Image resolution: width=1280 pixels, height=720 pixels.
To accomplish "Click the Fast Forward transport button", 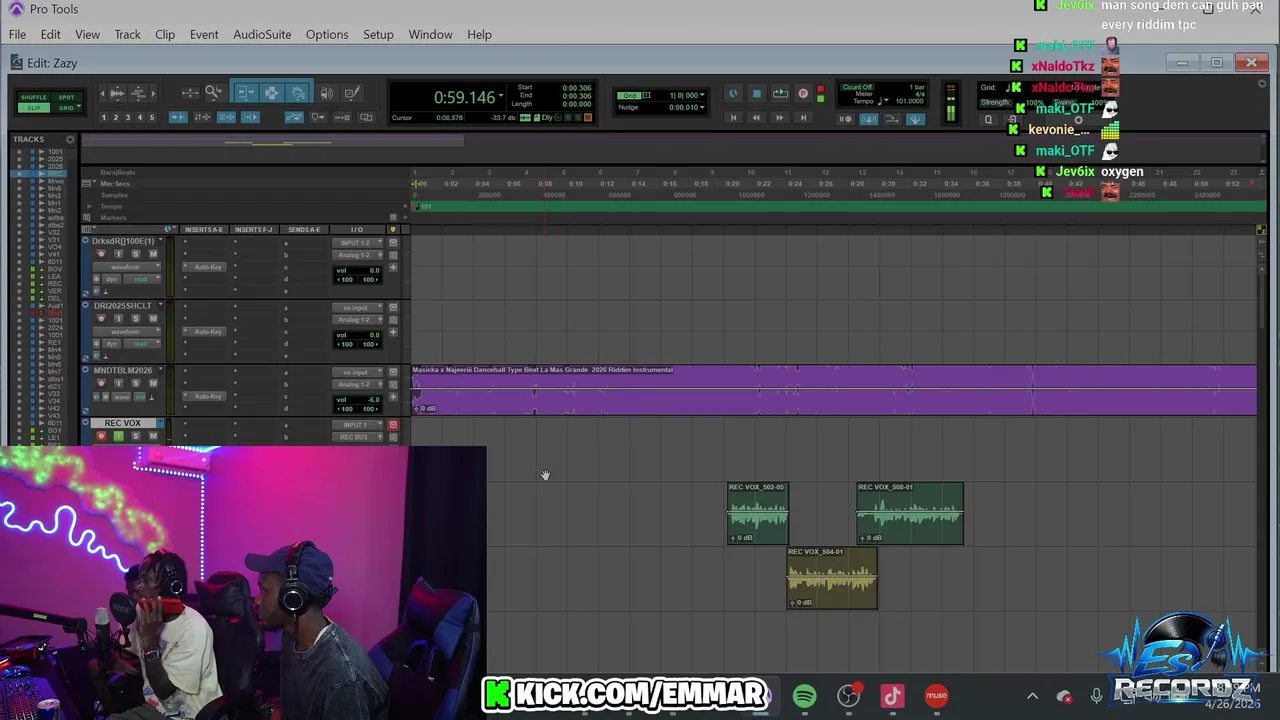I will pos(780,117).
